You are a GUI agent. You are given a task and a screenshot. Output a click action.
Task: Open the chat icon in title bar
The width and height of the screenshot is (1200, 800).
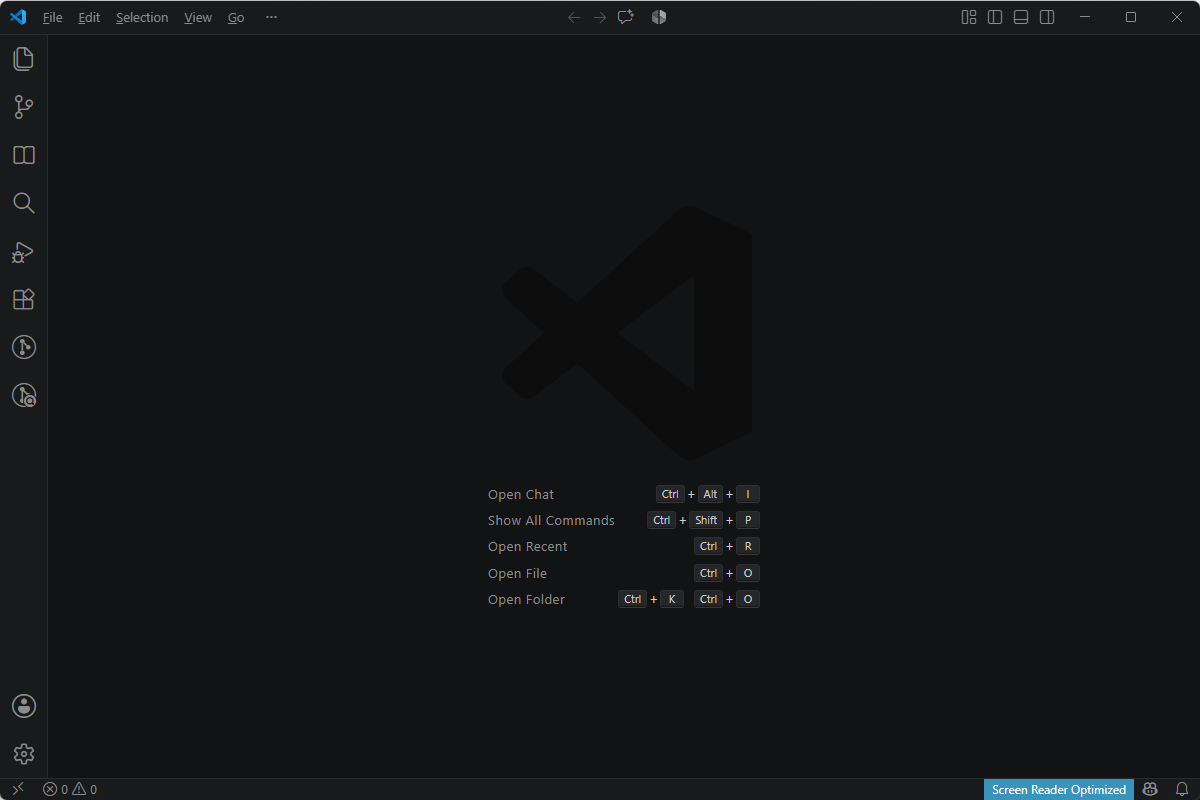pyautogui.click(x=626, y=17)
